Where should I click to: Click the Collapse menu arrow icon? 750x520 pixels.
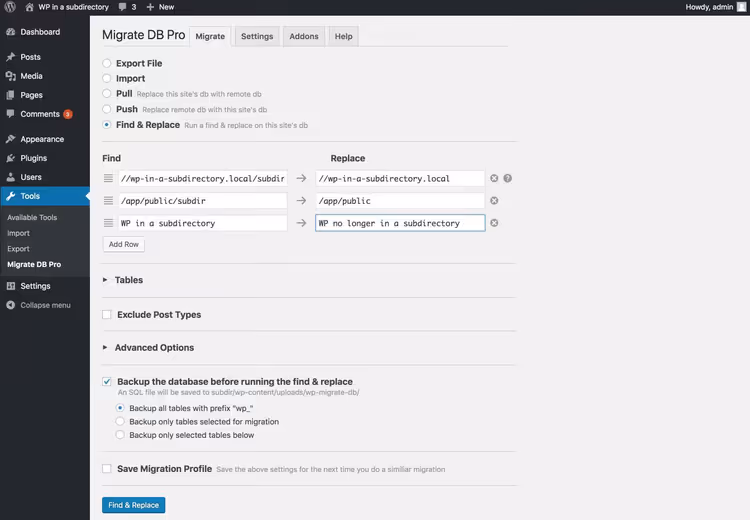(x=11, y=305)
